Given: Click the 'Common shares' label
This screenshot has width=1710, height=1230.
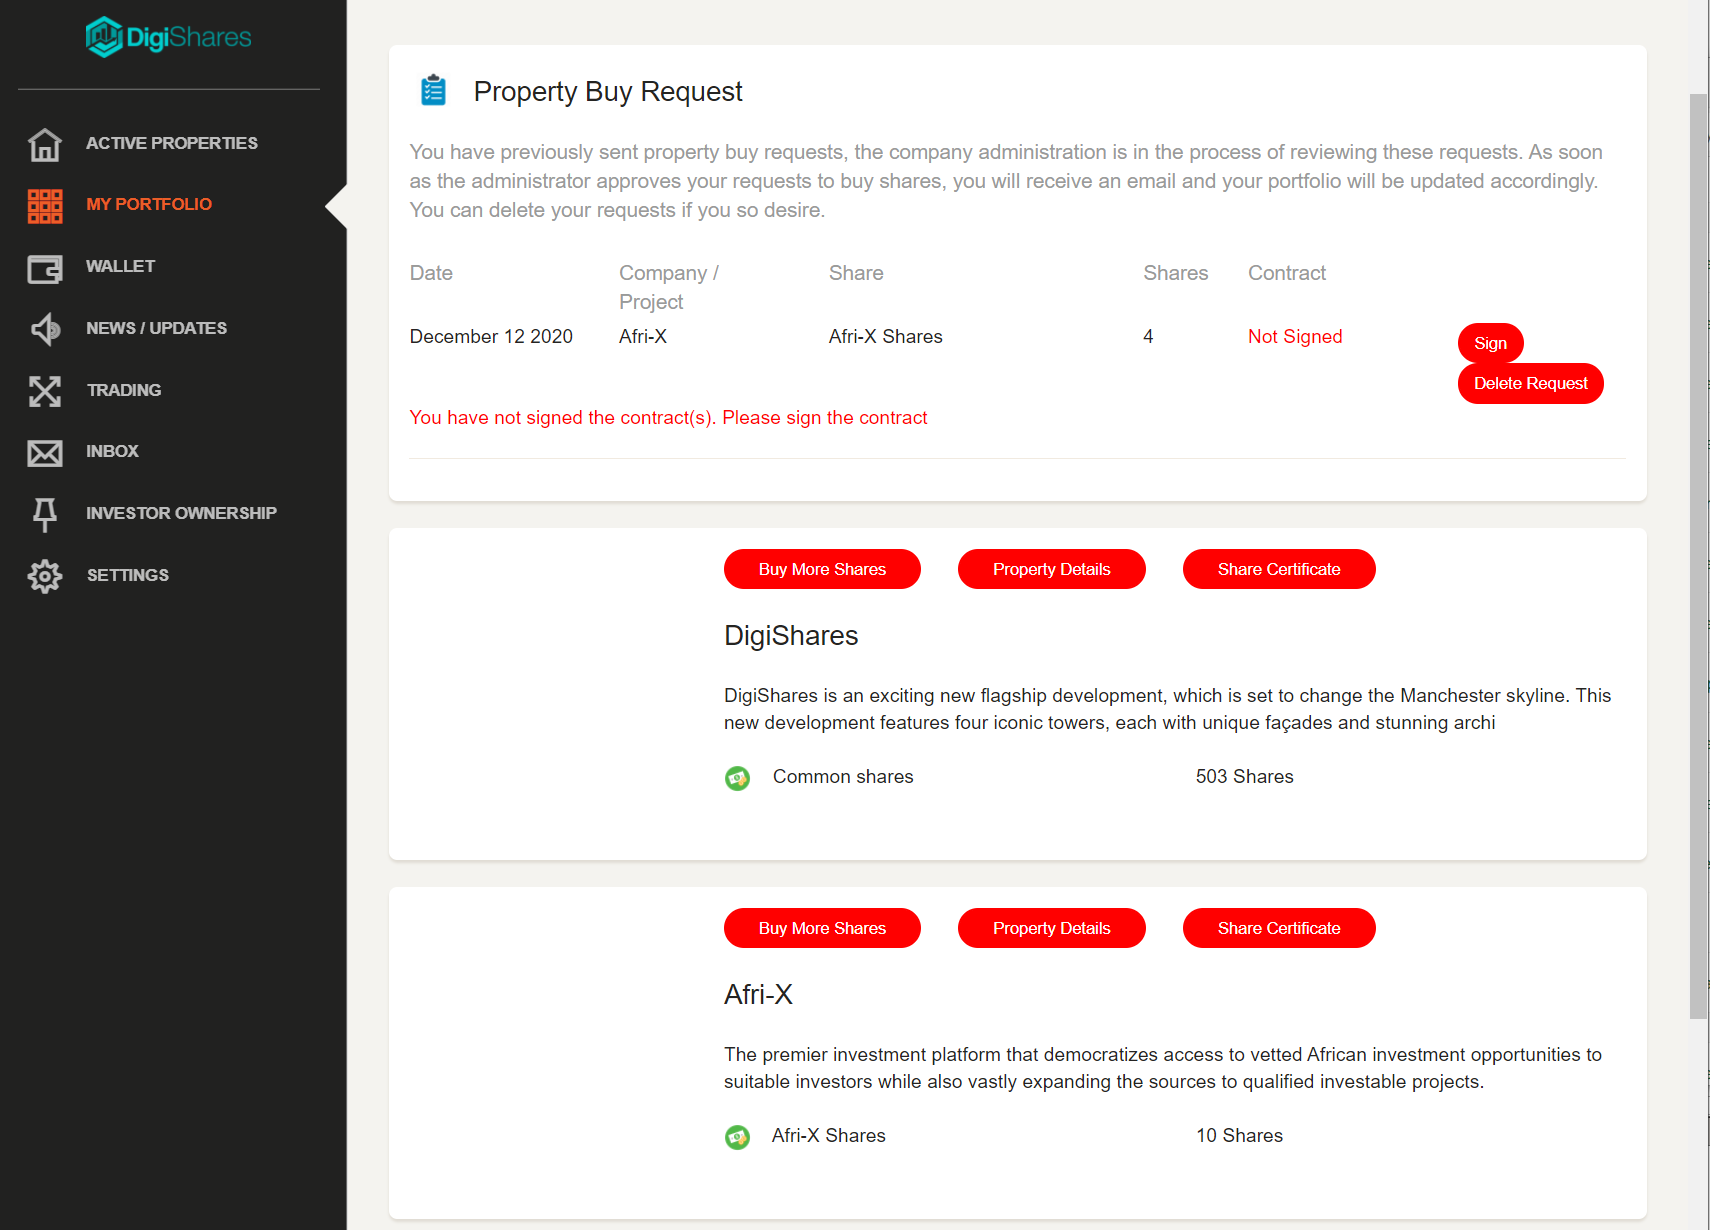Looking at the screenshot, I should coord(843,777).
